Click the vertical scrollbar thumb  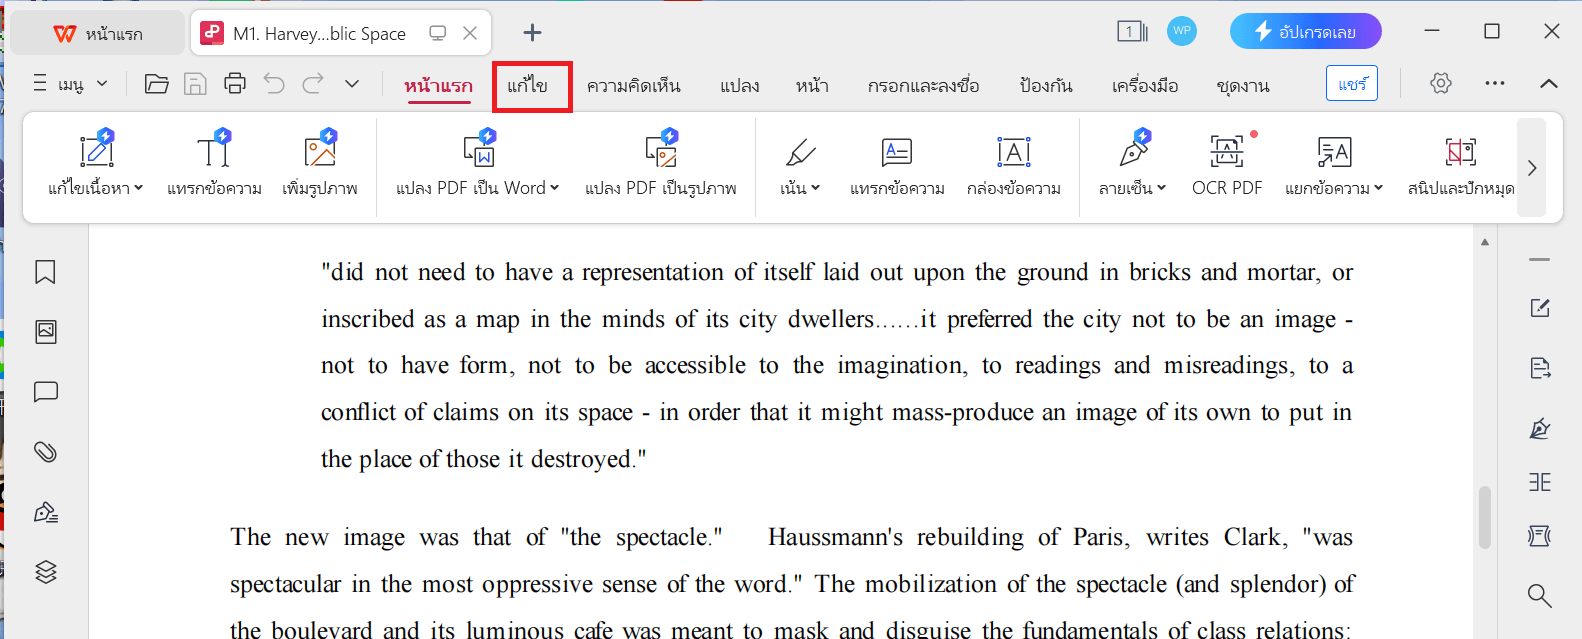coord(1485,515)
